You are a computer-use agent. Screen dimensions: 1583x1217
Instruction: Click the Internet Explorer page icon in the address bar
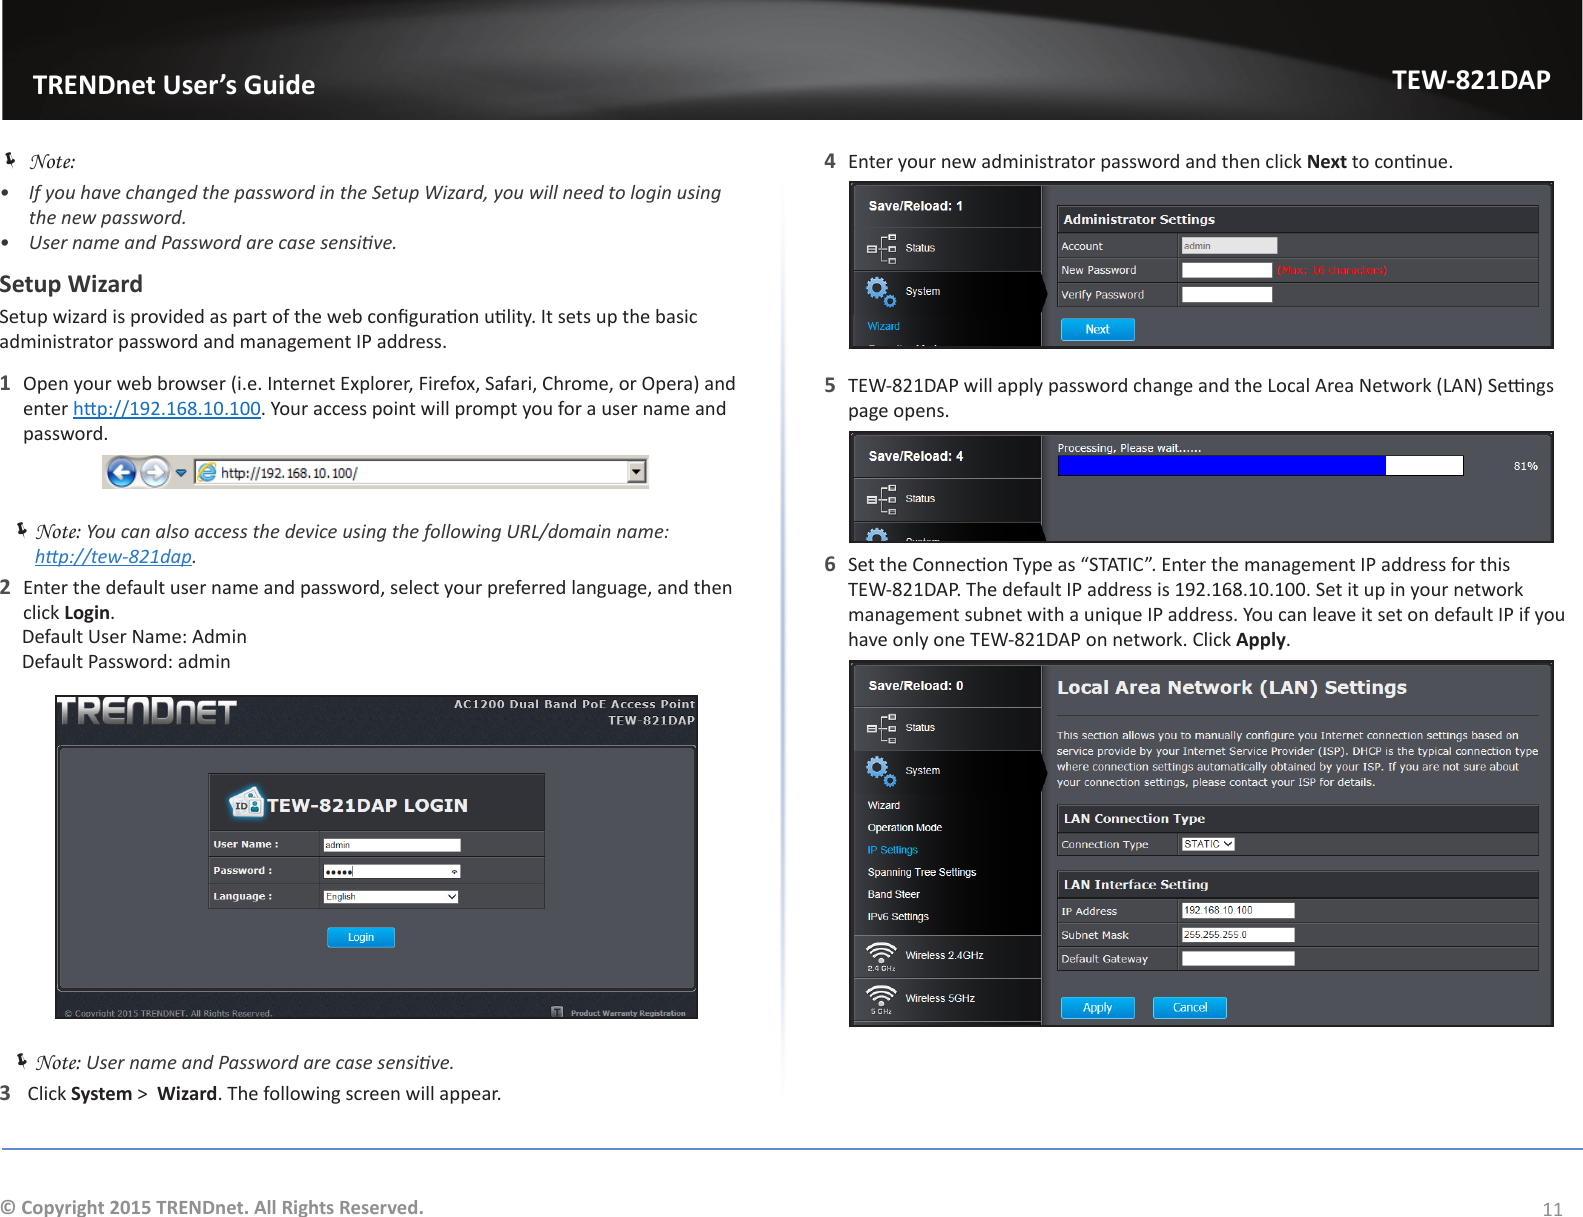[207, 473]
